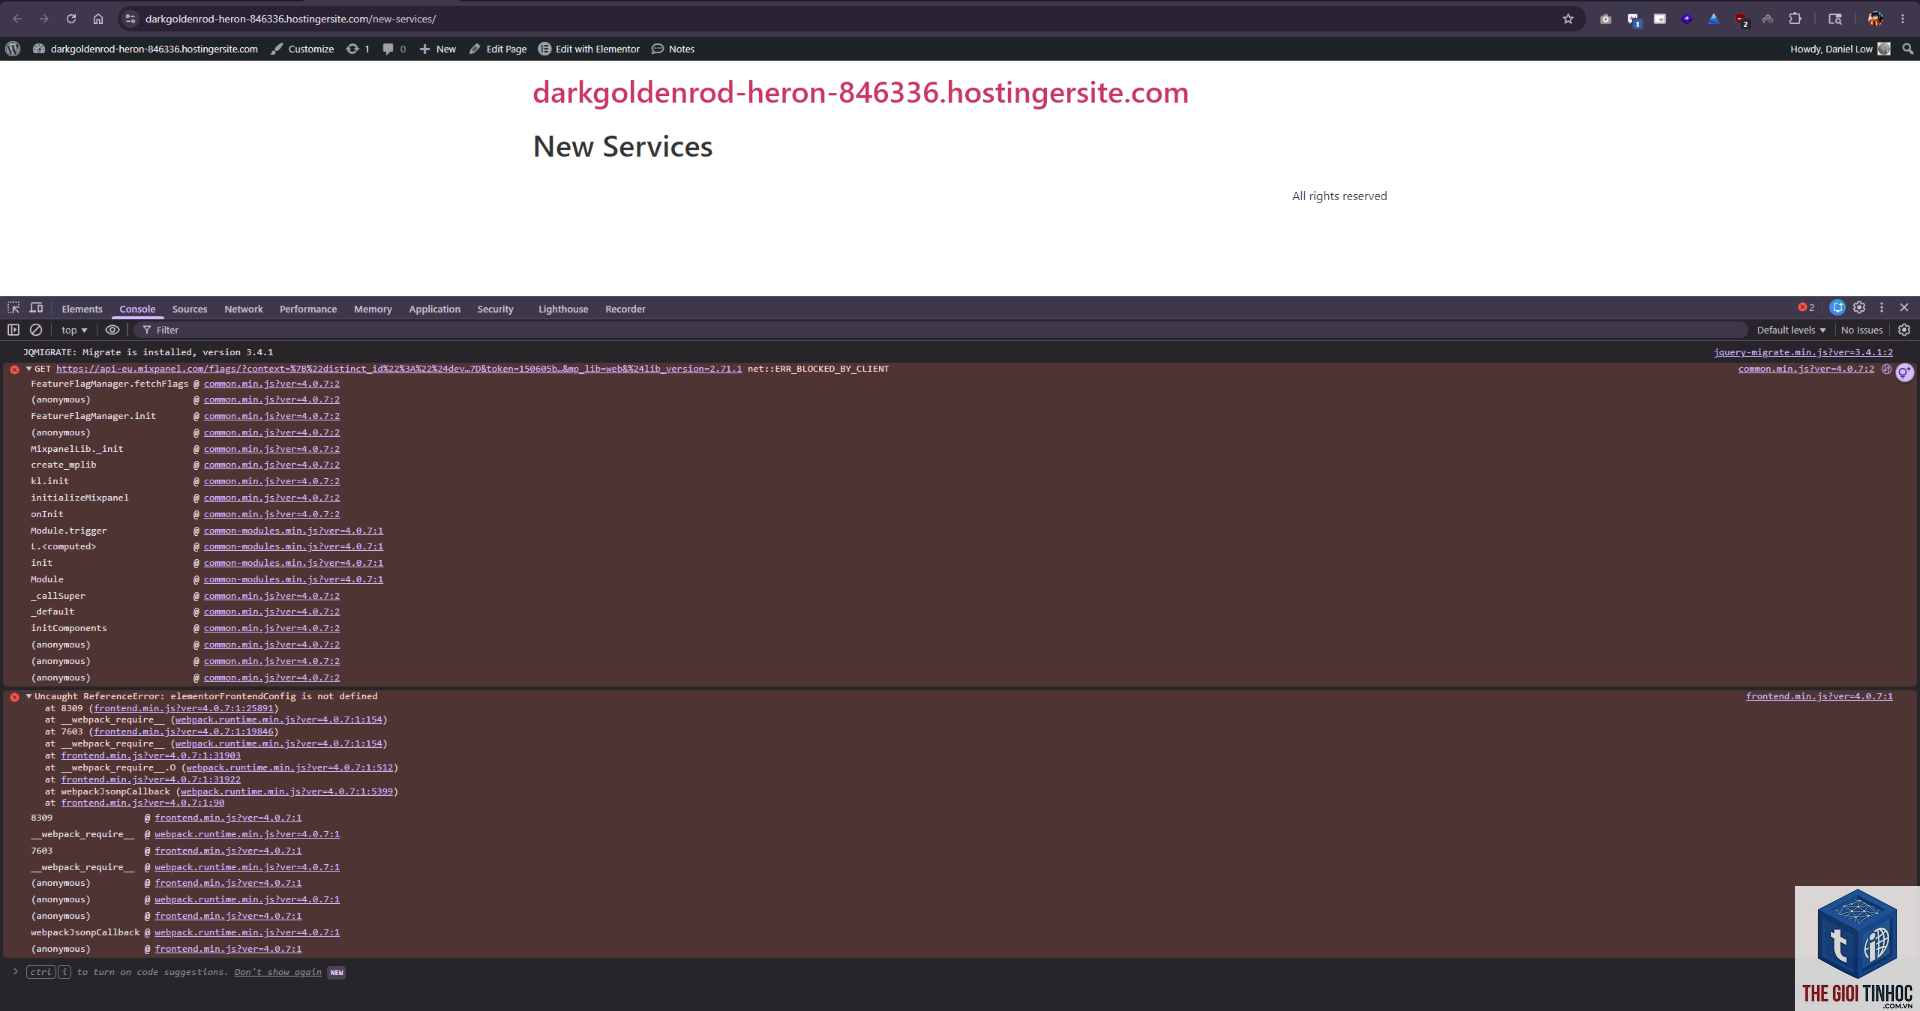Collapse the Uncaught ReferenceError stack trace
The width and height of the screenshot is (1920, 1011).
click(29, 696)
